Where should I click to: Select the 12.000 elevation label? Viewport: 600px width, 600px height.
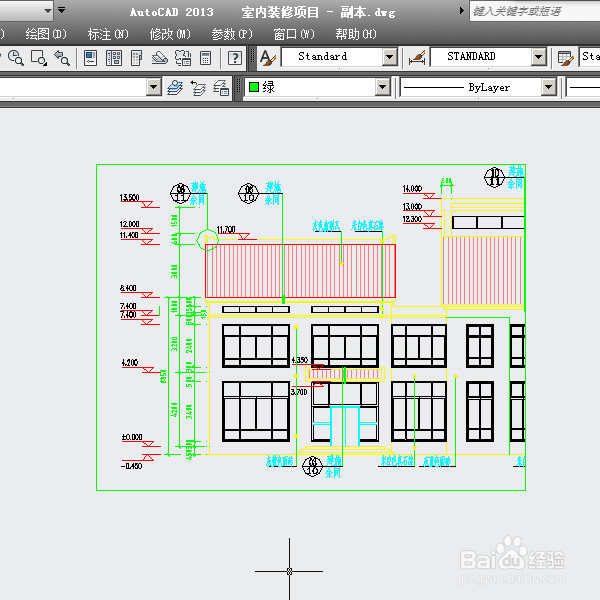(129, 224)
